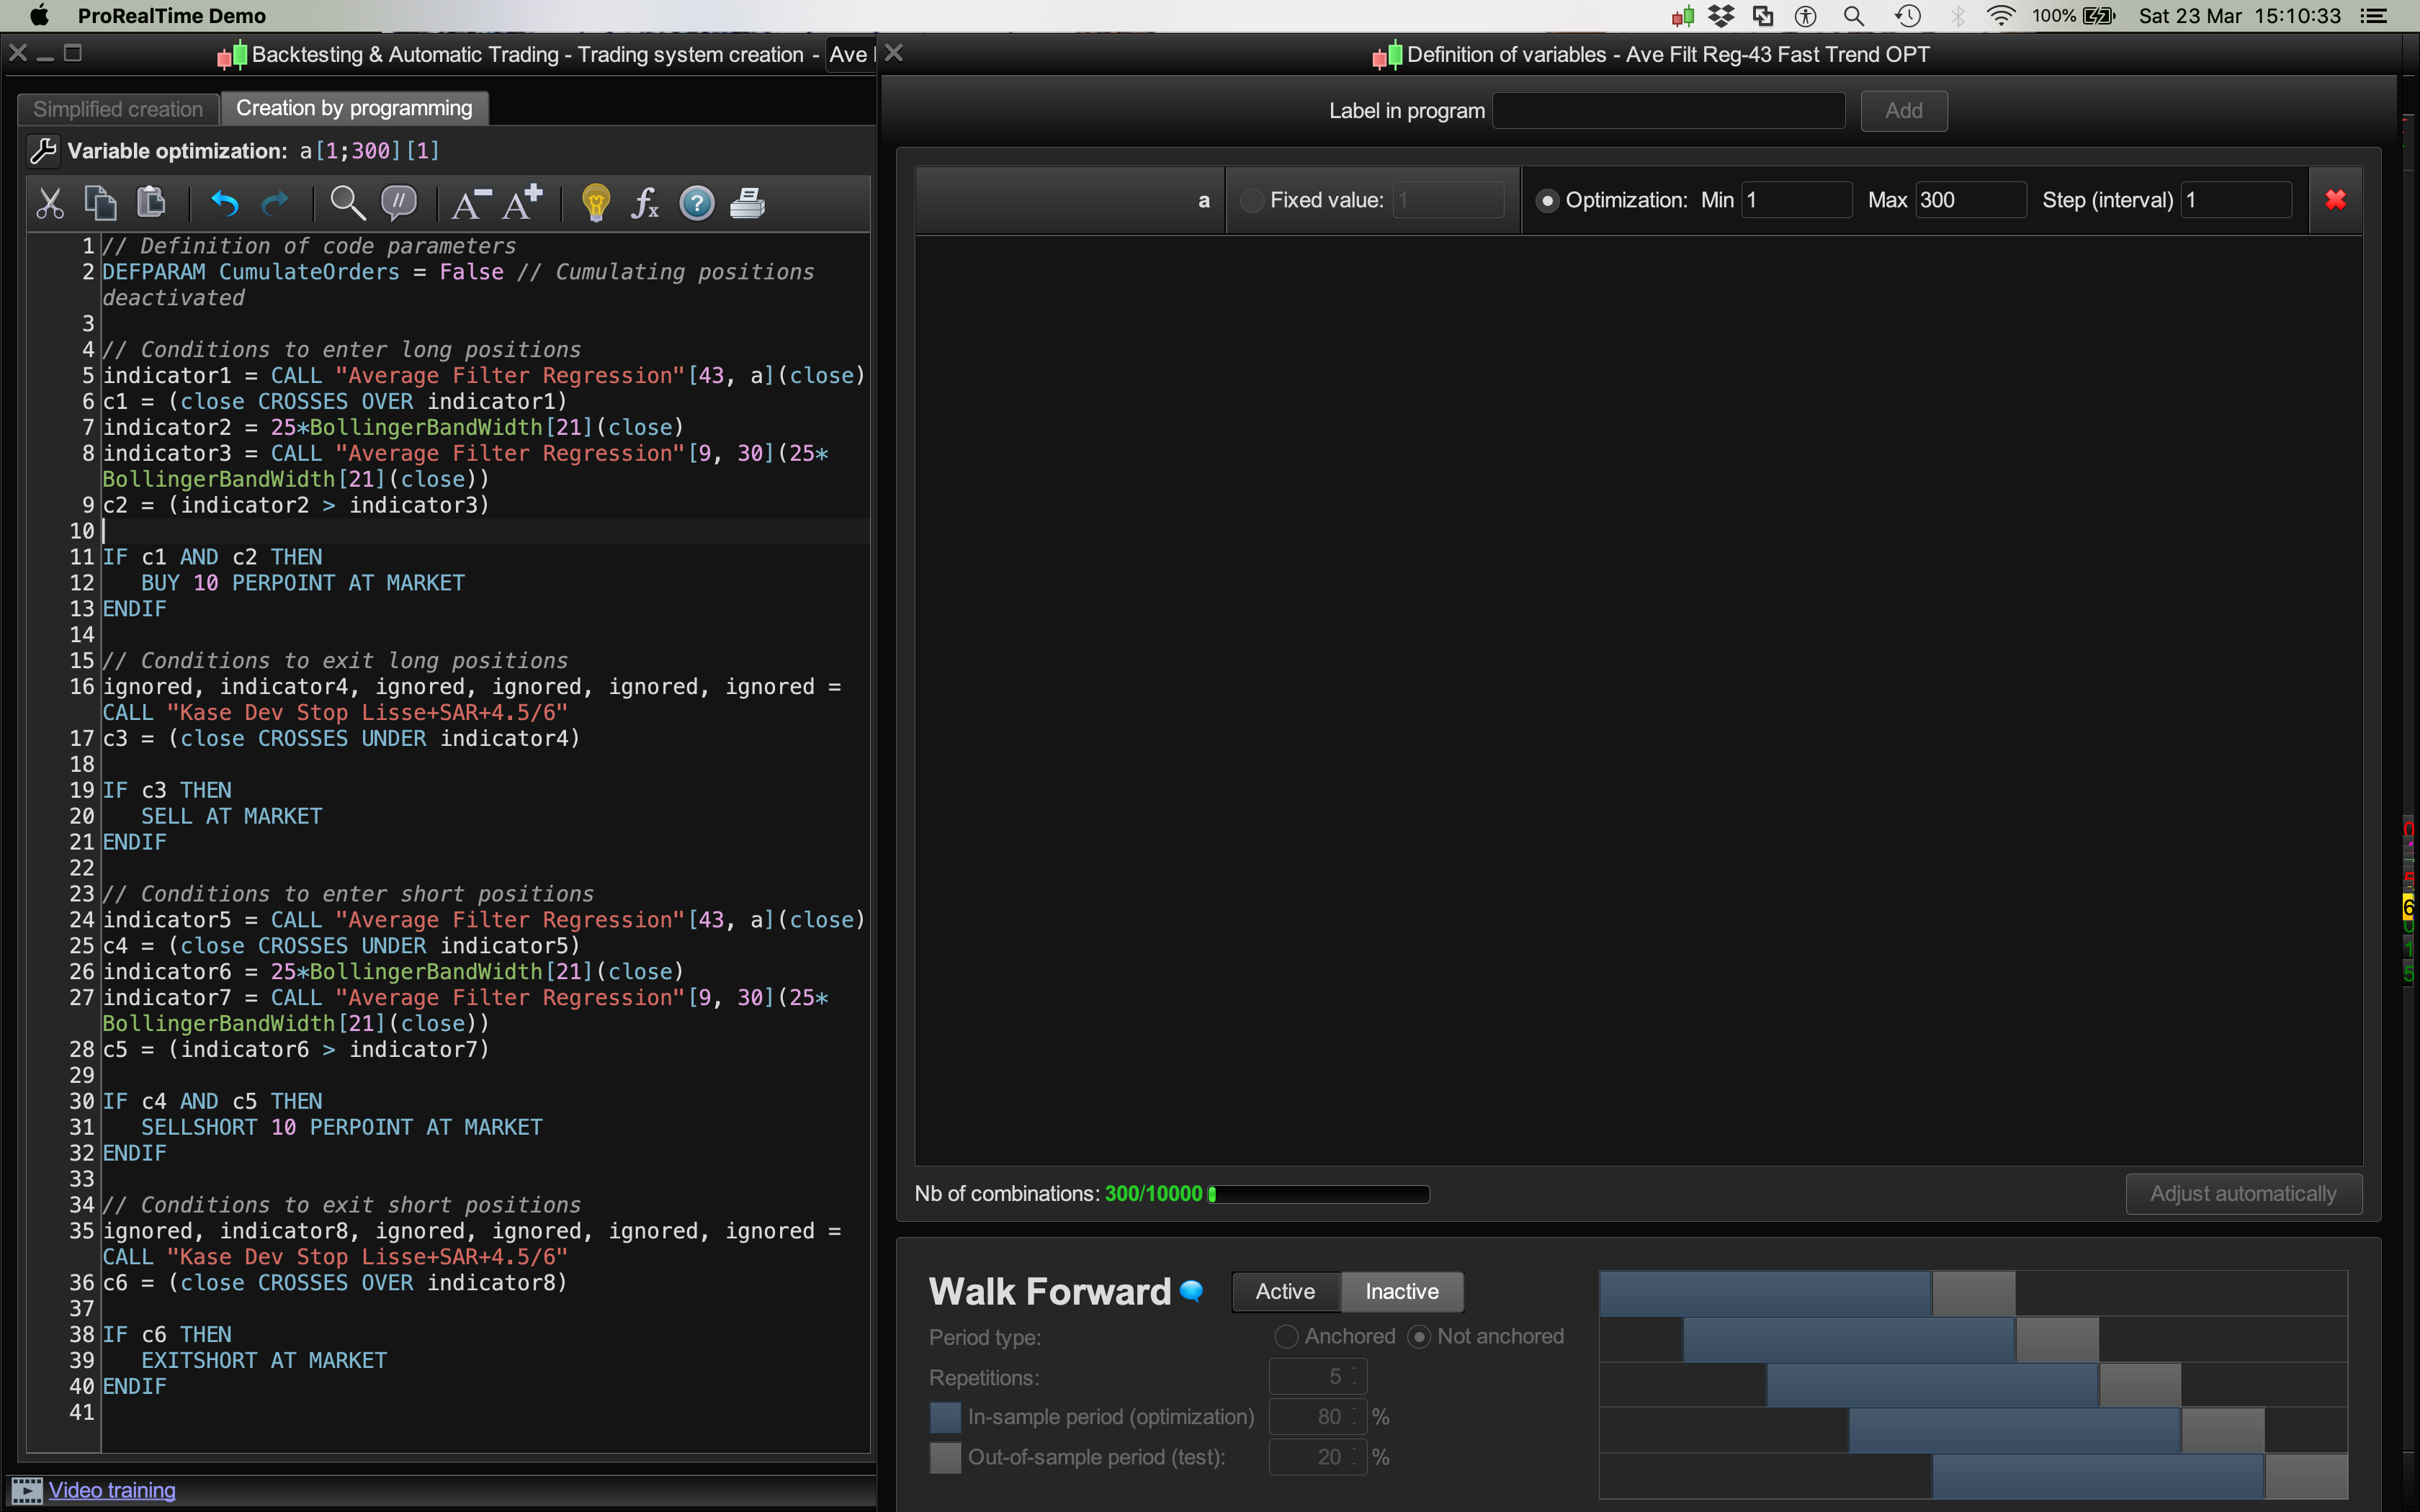Print the code with the printer icon

click(747, 203)
